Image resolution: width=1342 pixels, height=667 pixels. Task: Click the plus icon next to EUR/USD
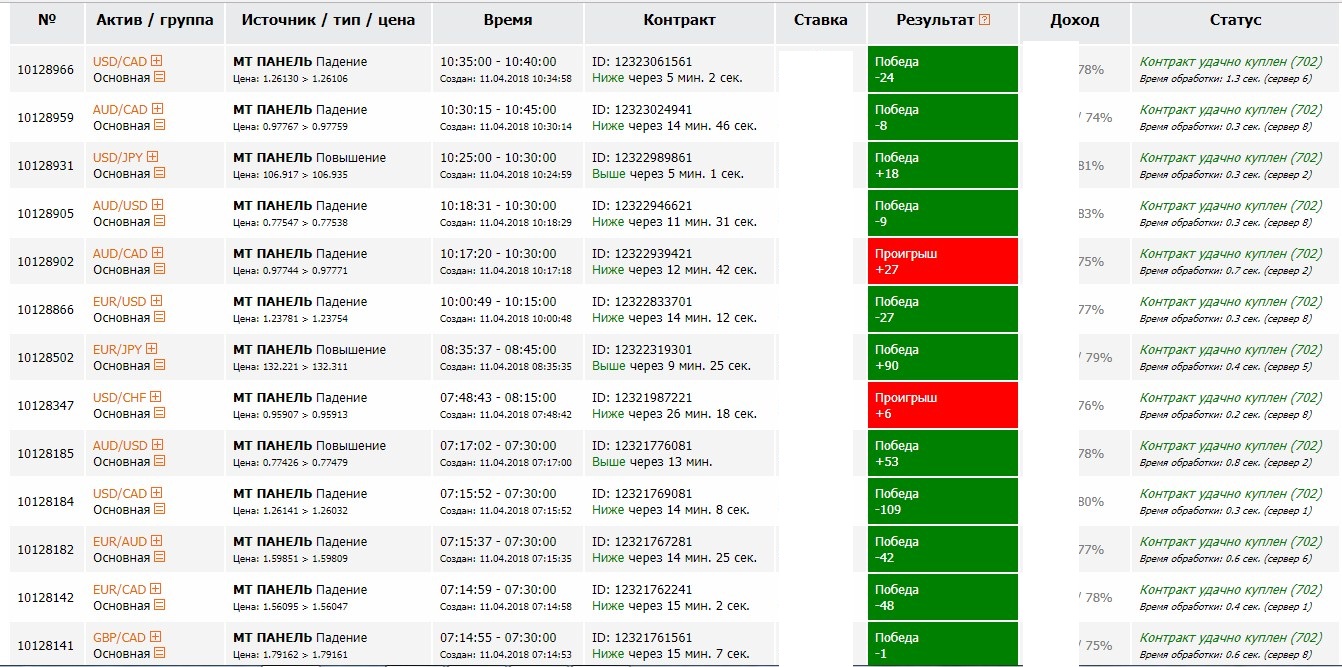(155, 301)
